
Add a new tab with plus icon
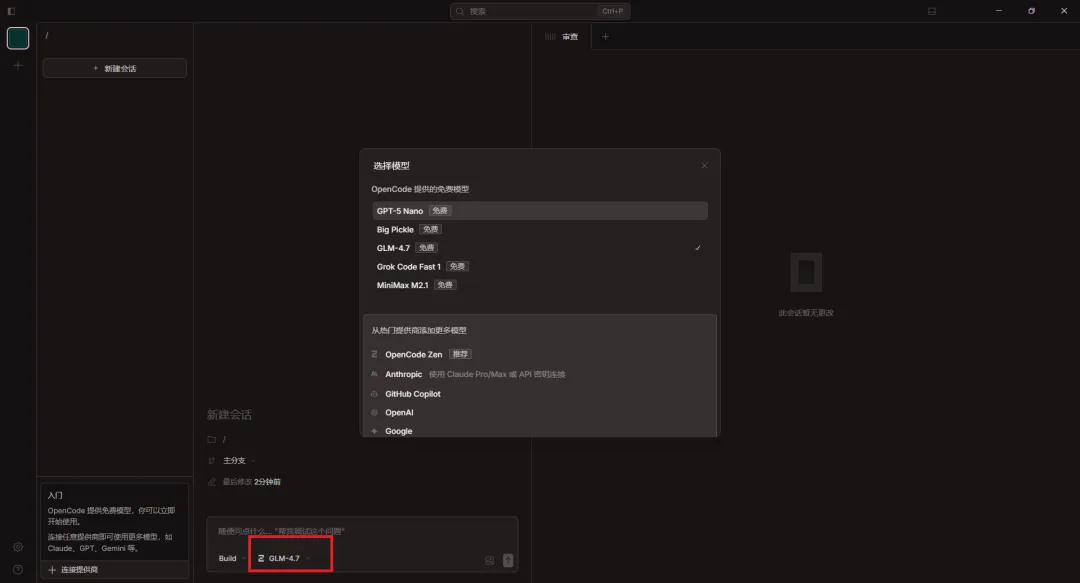pyautogui.click(x=605, y=37)
